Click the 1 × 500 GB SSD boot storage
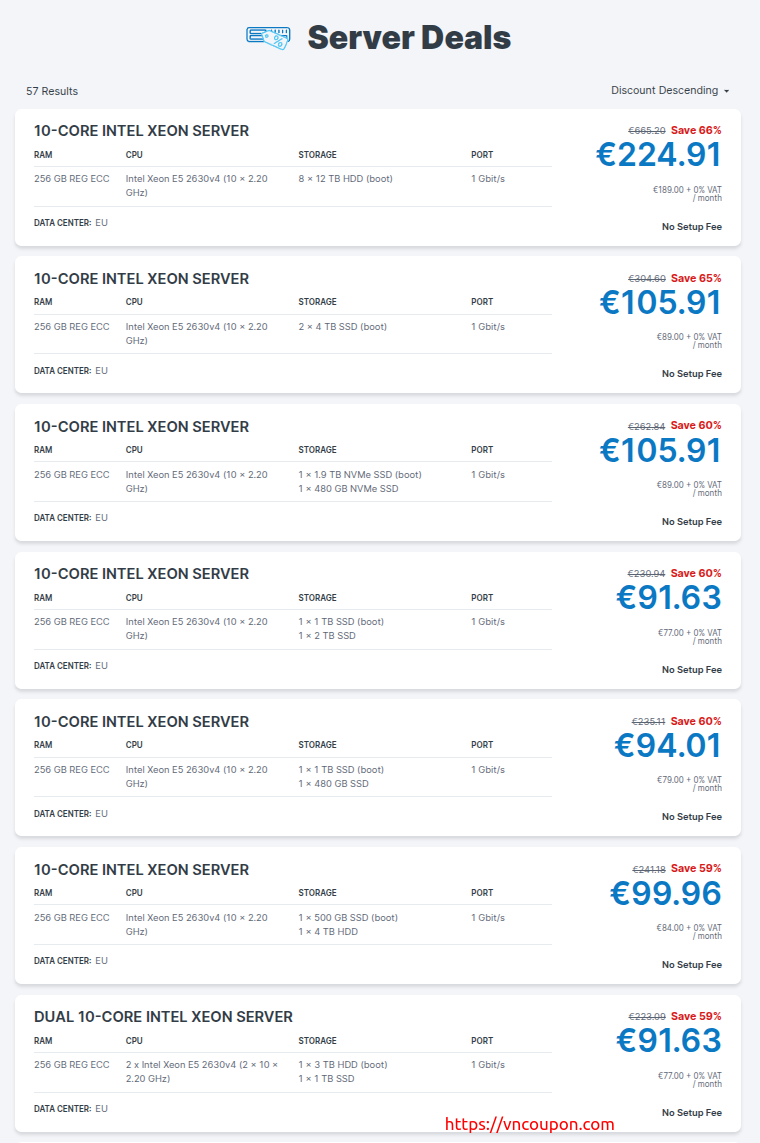This screenshot has width=760, height=1143. [348, 918]
